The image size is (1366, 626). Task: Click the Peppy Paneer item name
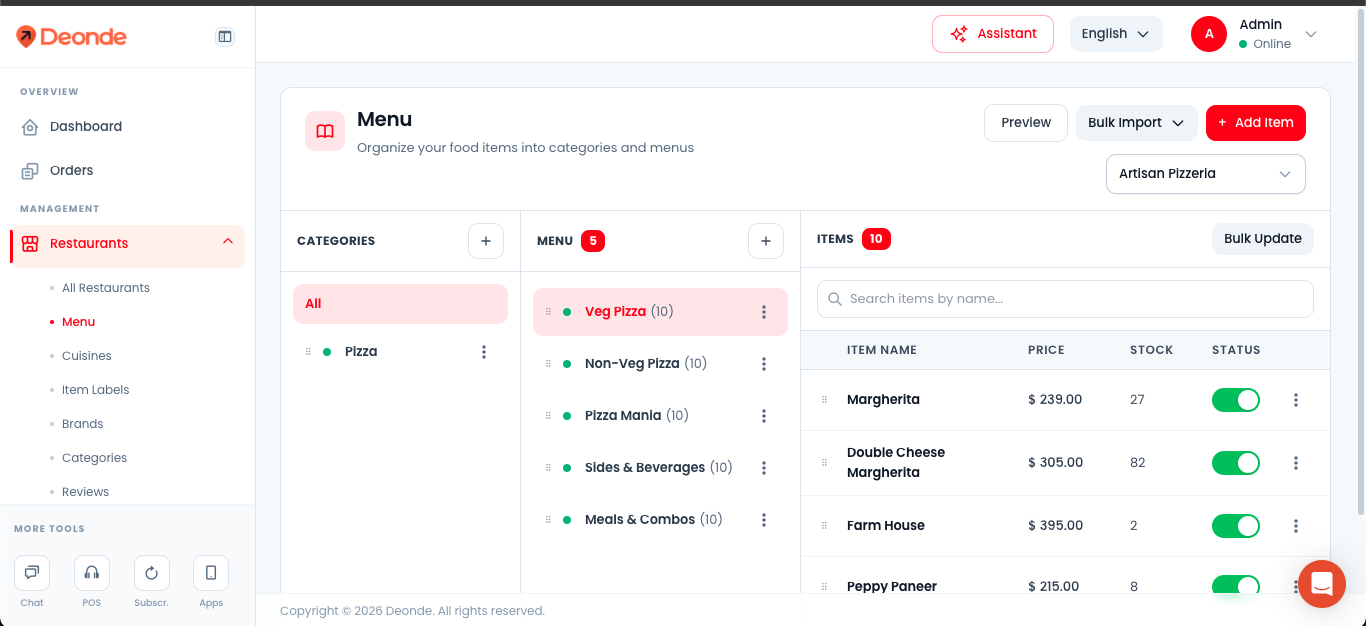pos(892,587)
